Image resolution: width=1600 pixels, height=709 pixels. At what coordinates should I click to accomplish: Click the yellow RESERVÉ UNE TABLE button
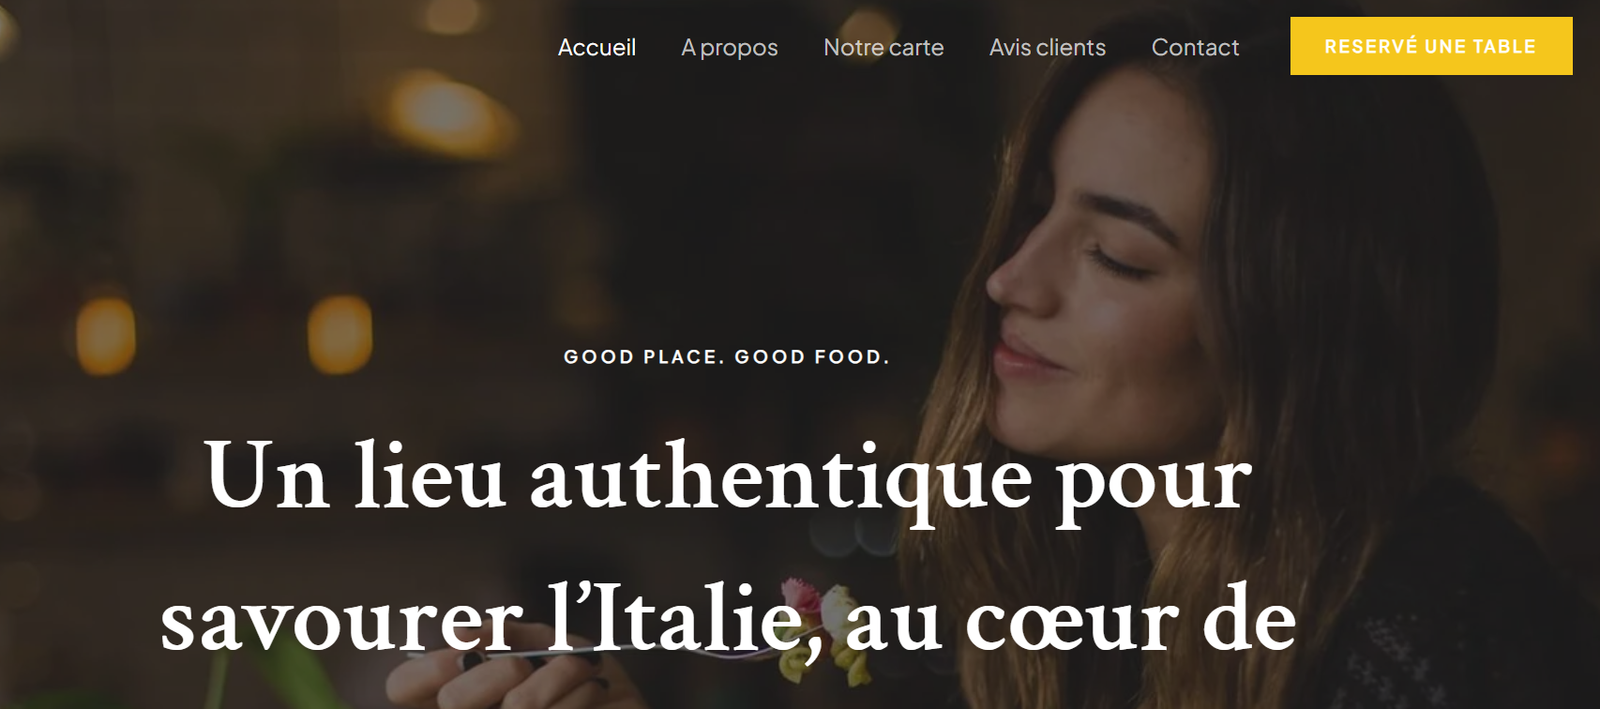pyautogui.click(x=1431, y=46)
